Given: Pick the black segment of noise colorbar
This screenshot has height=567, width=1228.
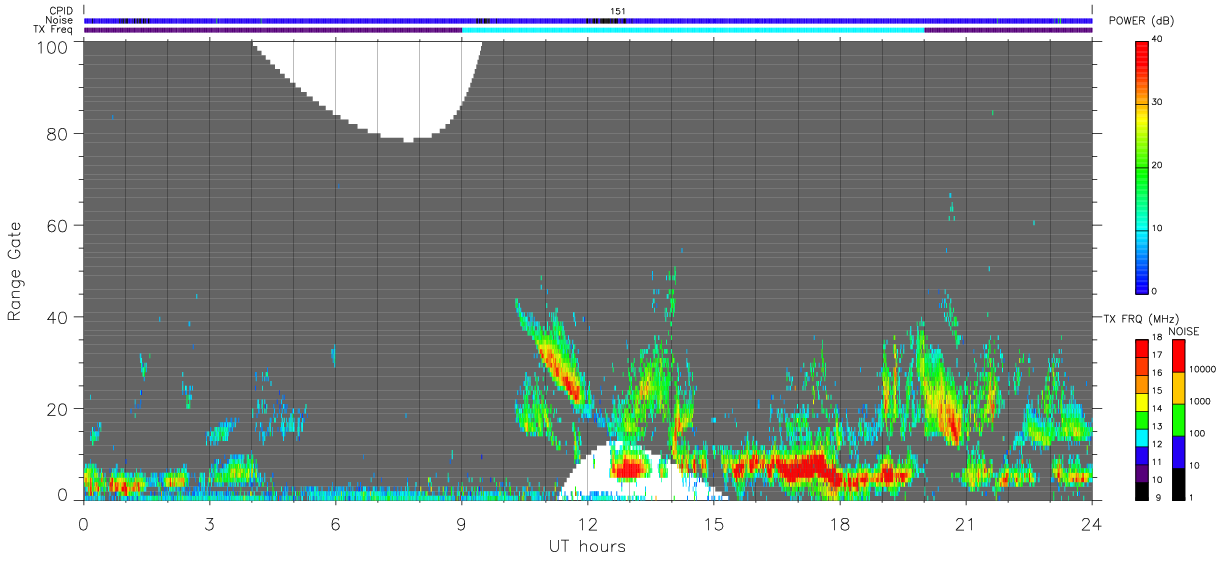Looking at the screenshot, I should click(x=1178, y=484).
